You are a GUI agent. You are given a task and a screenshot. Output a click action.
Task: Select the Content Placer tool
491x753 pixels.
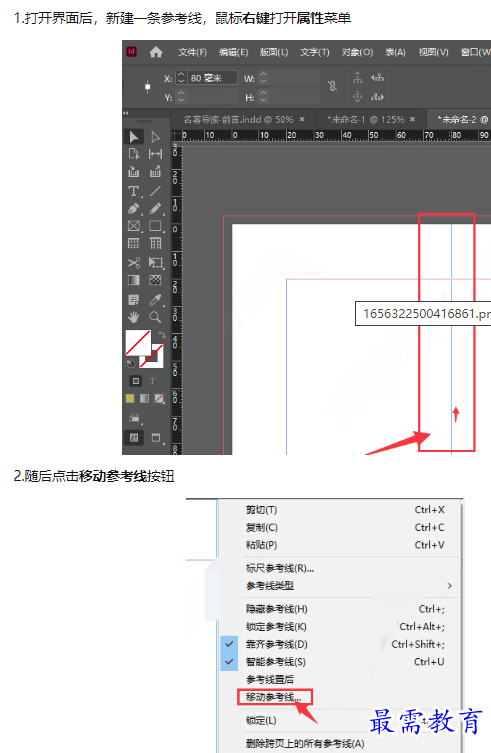coord(155,172)
